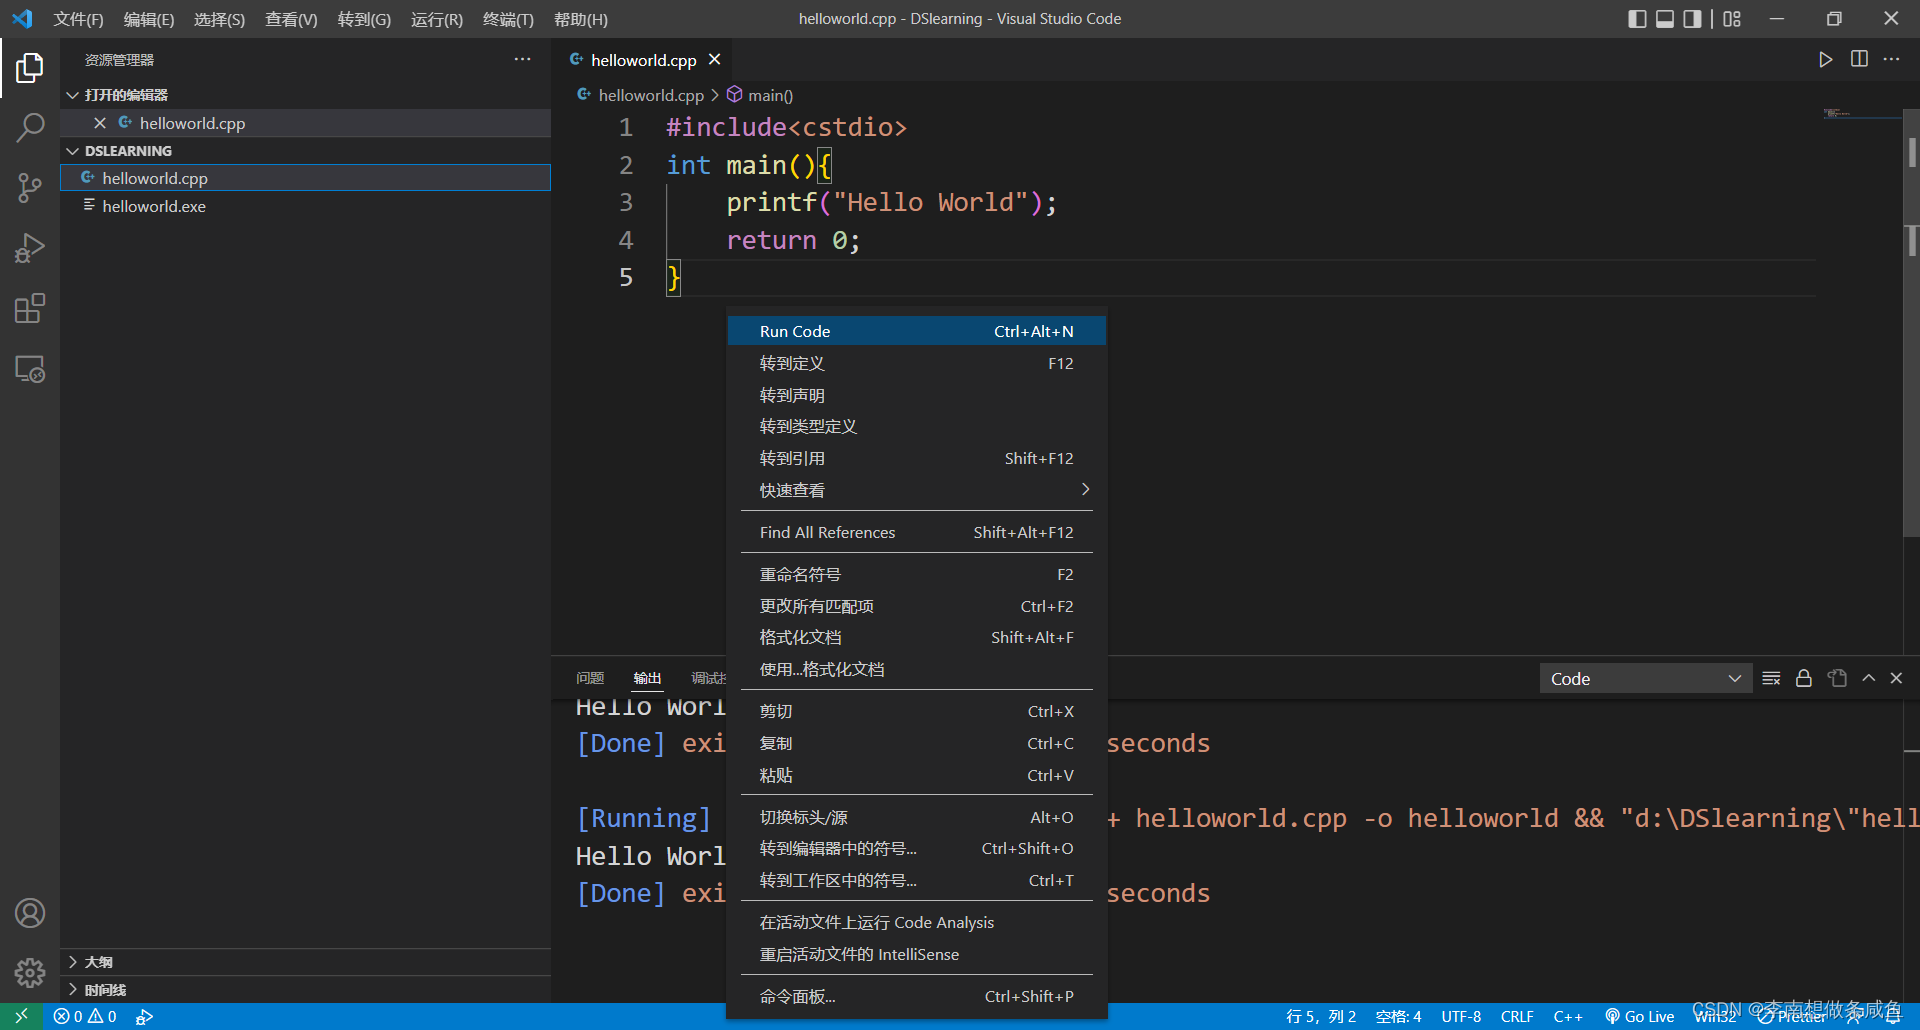Collapse the 打开的编辑器 section
Viewport: 1920px width, 1030px height.
tap(305, 95)
